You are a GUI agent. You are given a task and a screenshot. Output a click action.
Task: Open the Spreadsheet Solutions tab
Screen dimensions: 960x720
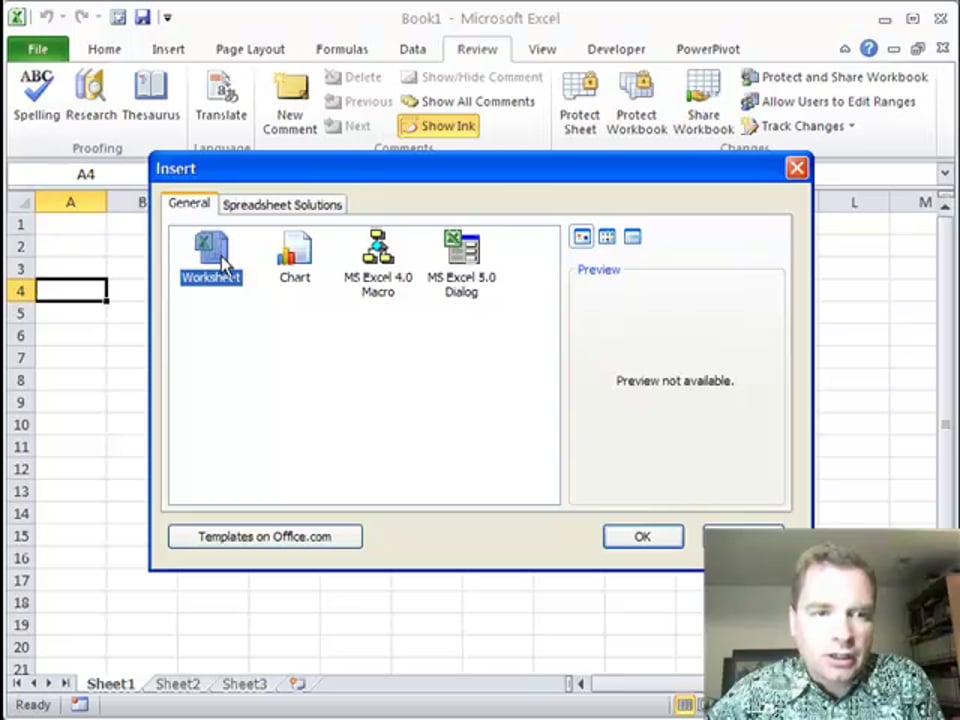click(x=282, y=205)
